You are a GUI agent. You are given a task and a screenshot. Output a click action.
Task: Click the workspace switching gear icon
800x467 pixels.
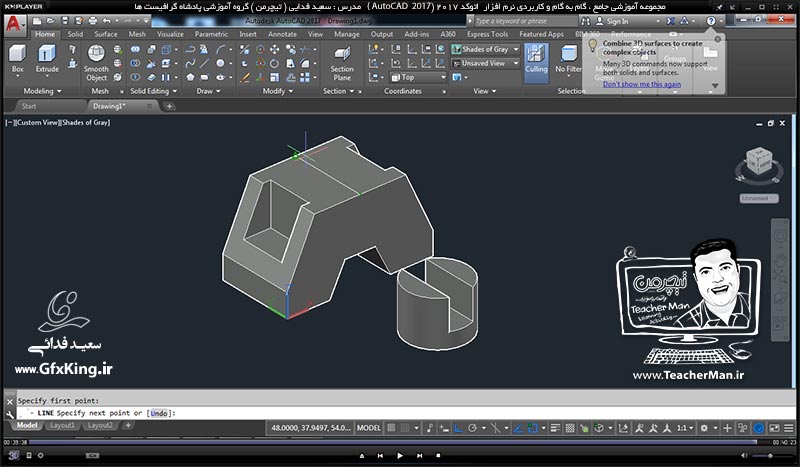704,428
